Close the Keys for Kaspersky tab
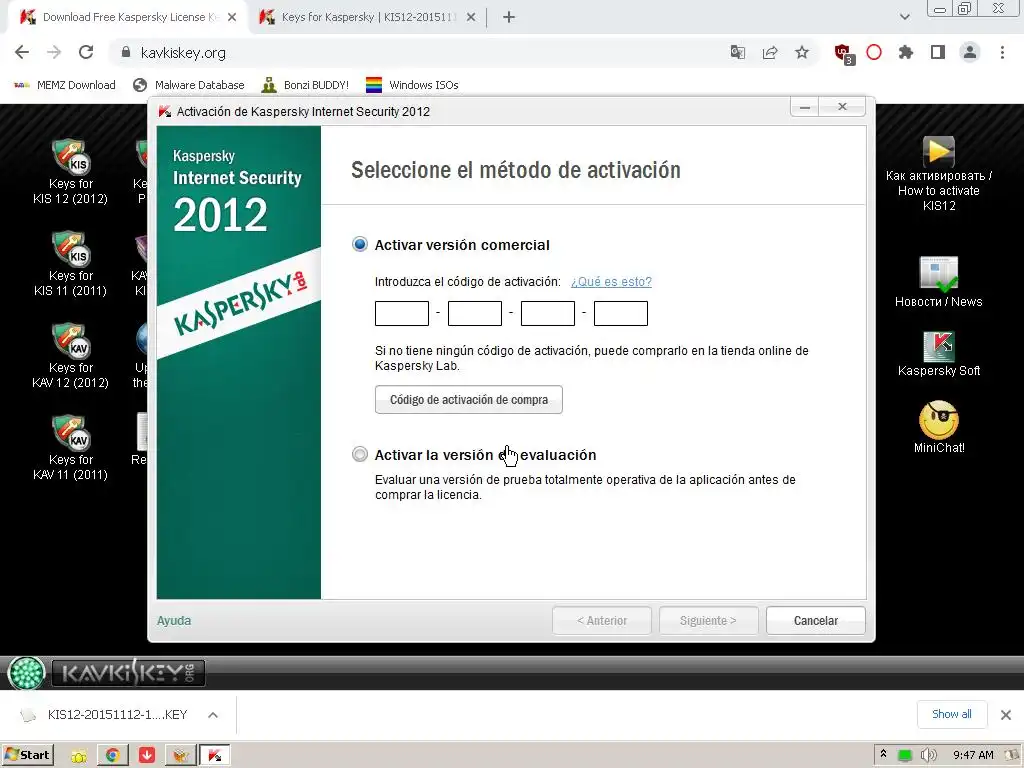This screenshot has height=768, width=1024. coord(471,18)
